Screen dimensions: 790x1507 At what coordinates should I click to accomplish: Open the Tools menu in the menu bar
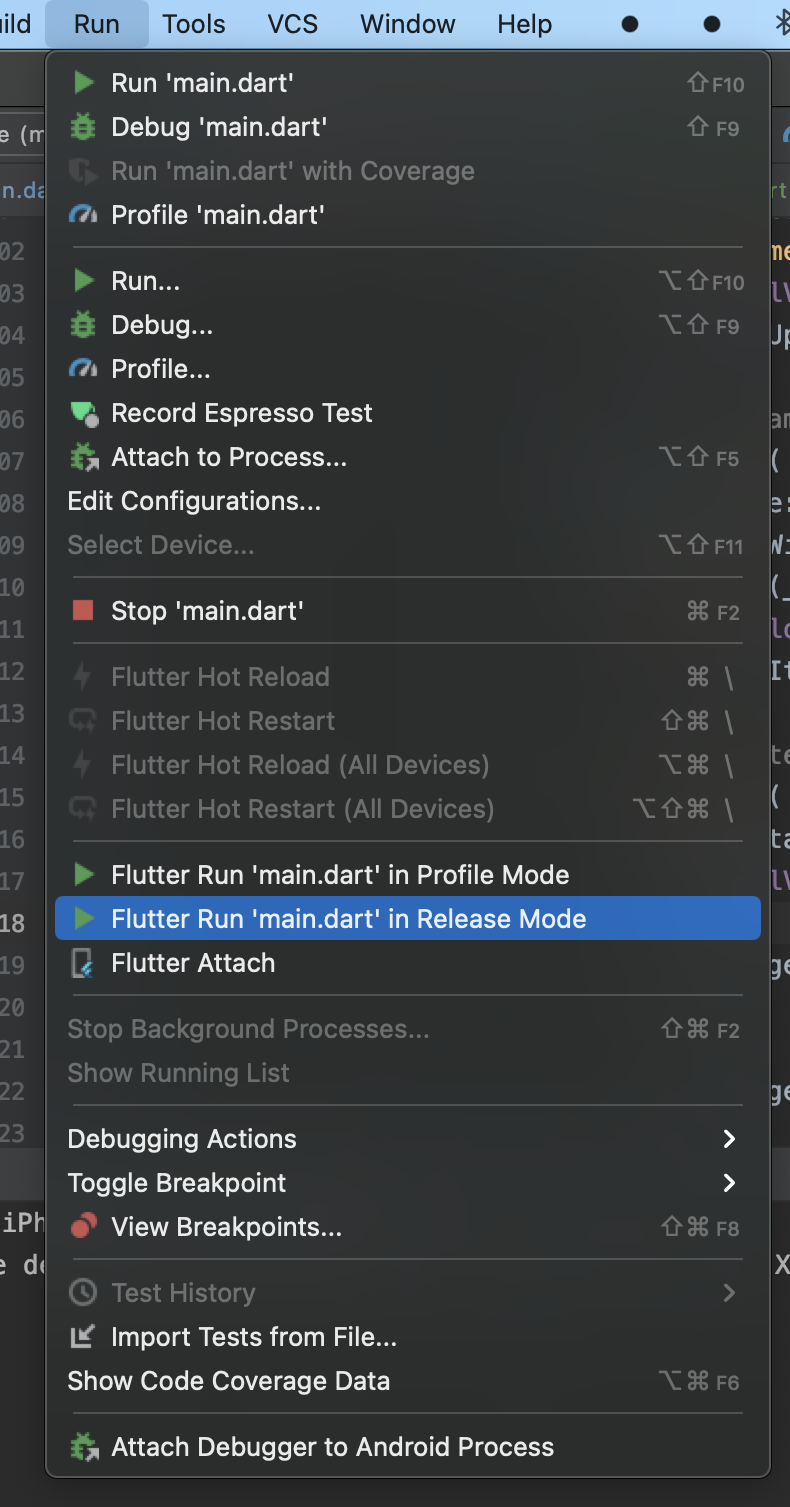pyautogui.click(x=194, y=24)
